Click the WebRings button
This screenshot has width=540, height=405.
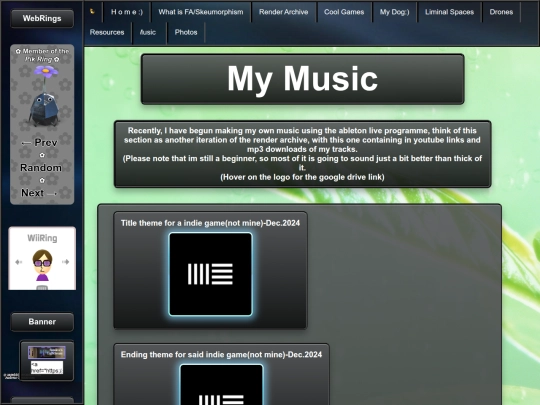click(x=42, y=18)
